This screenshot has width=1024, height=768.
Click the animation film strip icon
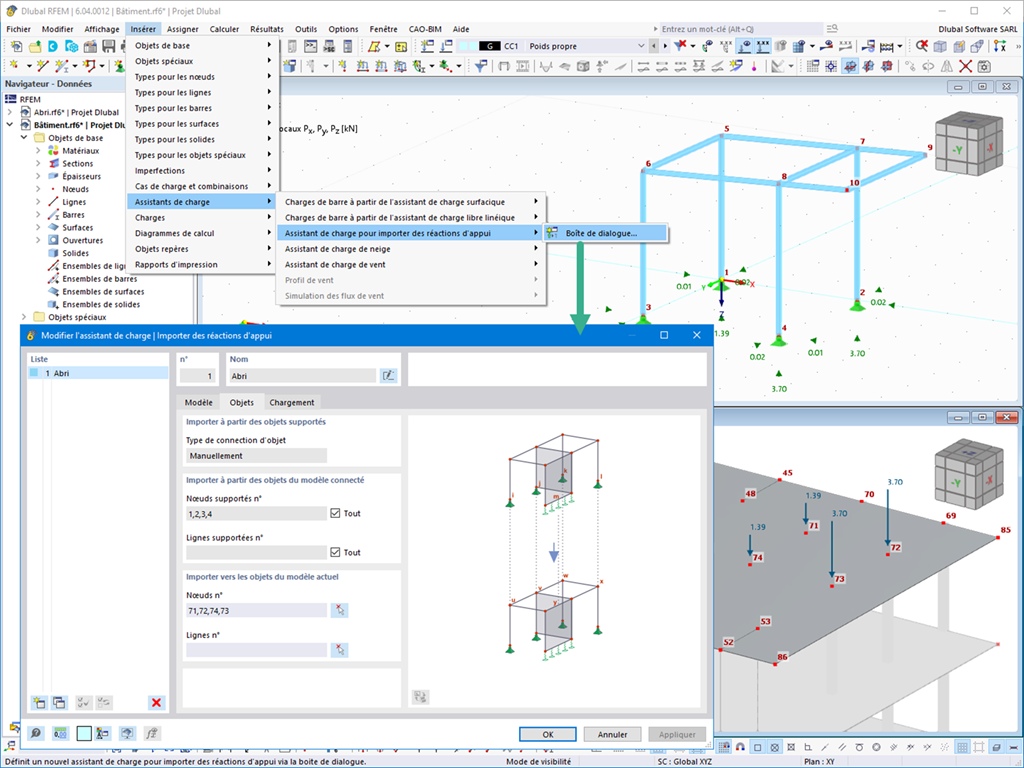(x=522, y=66)
